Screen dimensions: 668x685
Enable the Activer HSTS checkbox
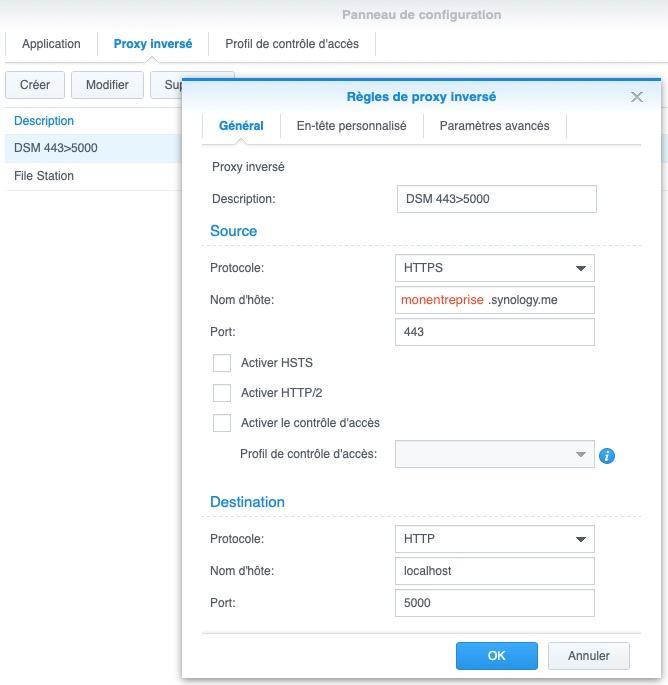click(222, 363)
